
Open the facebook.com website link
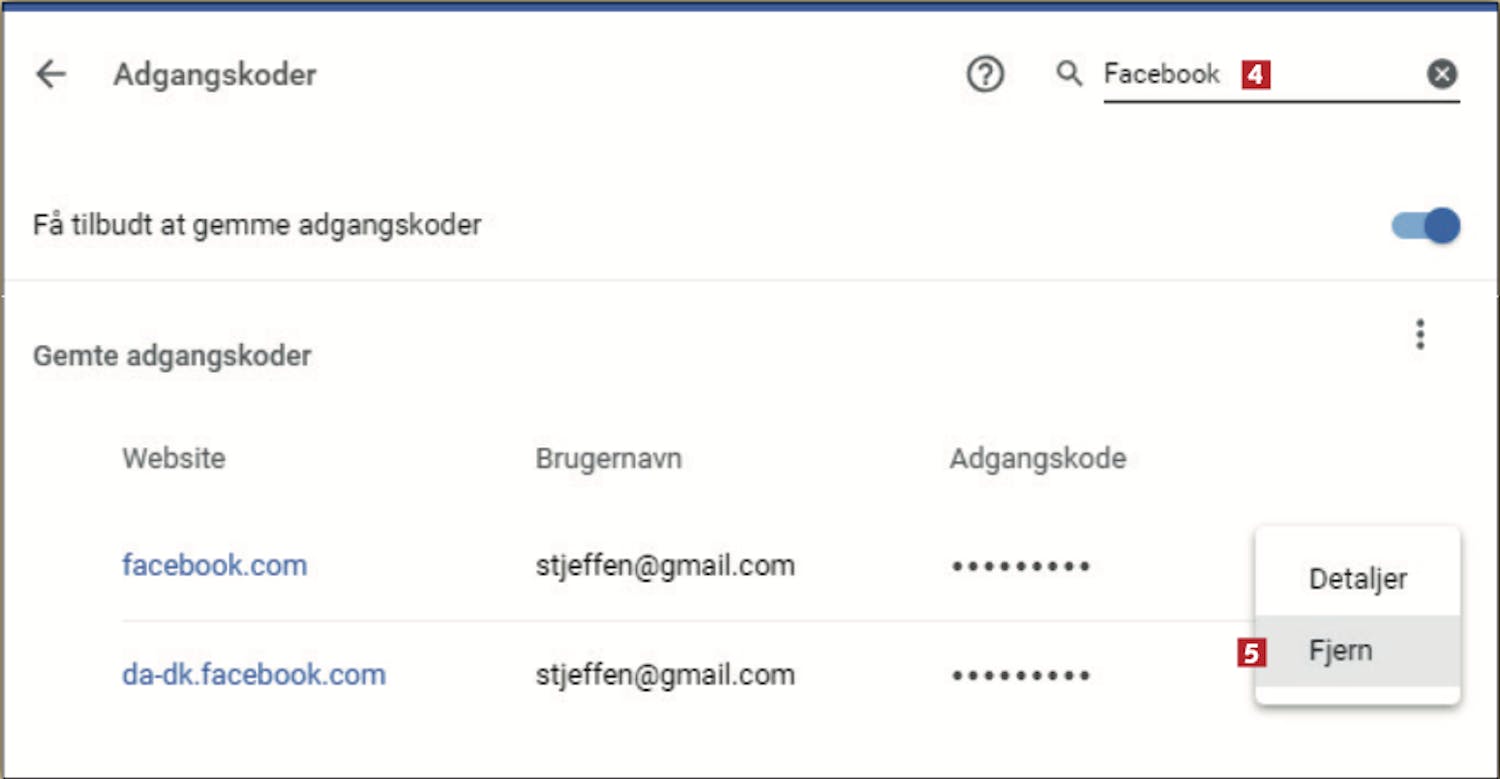[214, 566]
